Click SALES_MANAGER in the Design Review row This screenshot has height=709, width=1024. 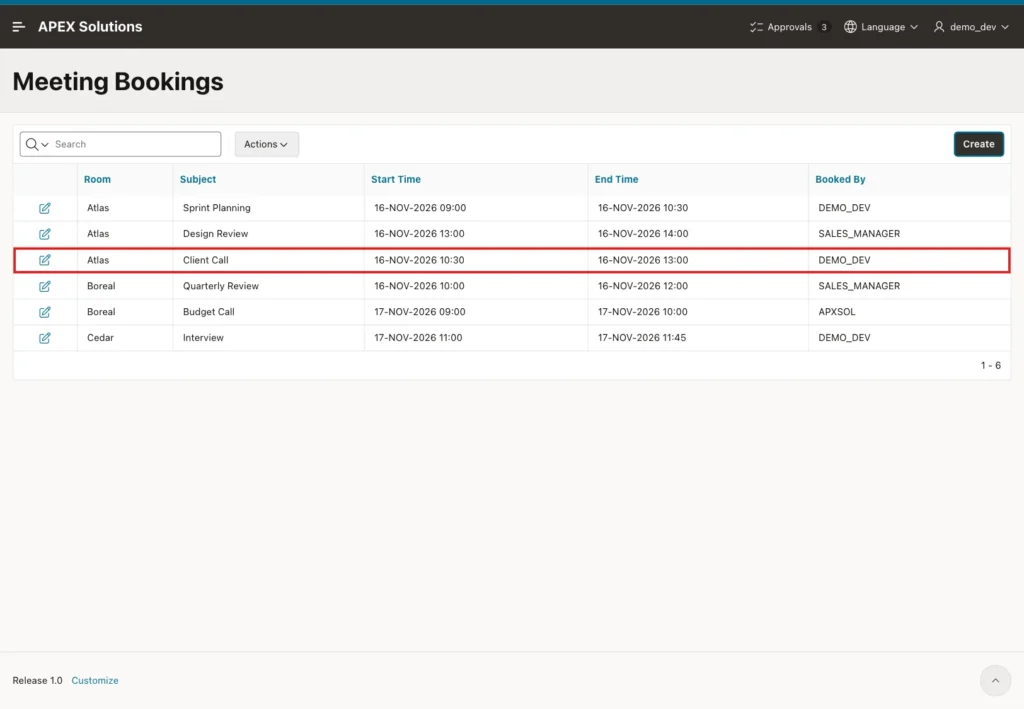859,234
